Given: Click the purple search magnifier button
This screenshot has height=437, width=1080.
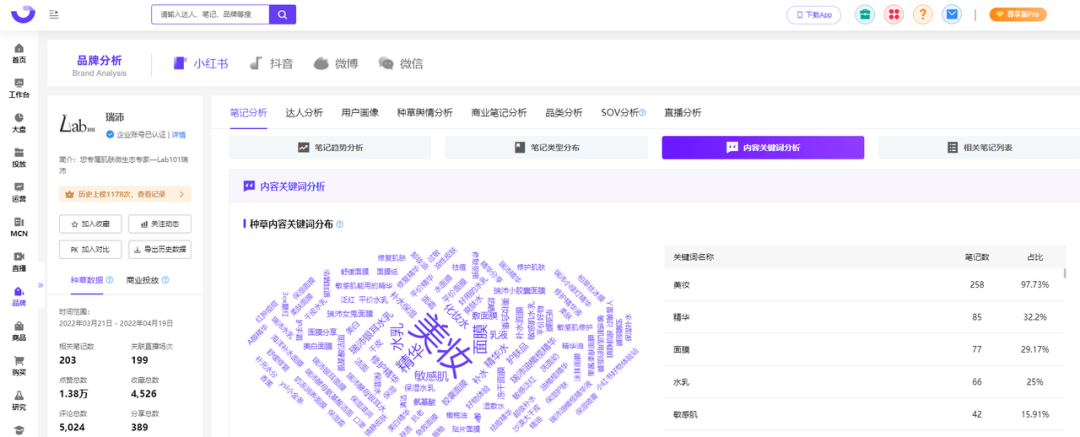Looking at the screenshot, I should coord(284,14).
